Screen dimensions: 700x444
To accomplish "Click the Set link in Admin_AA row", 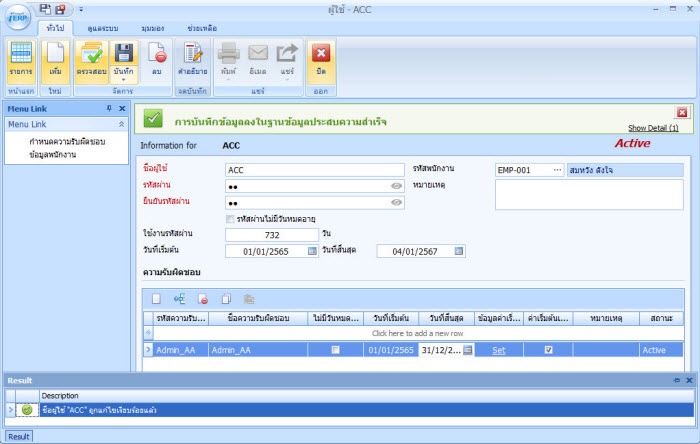I will [x=499, y=350].
